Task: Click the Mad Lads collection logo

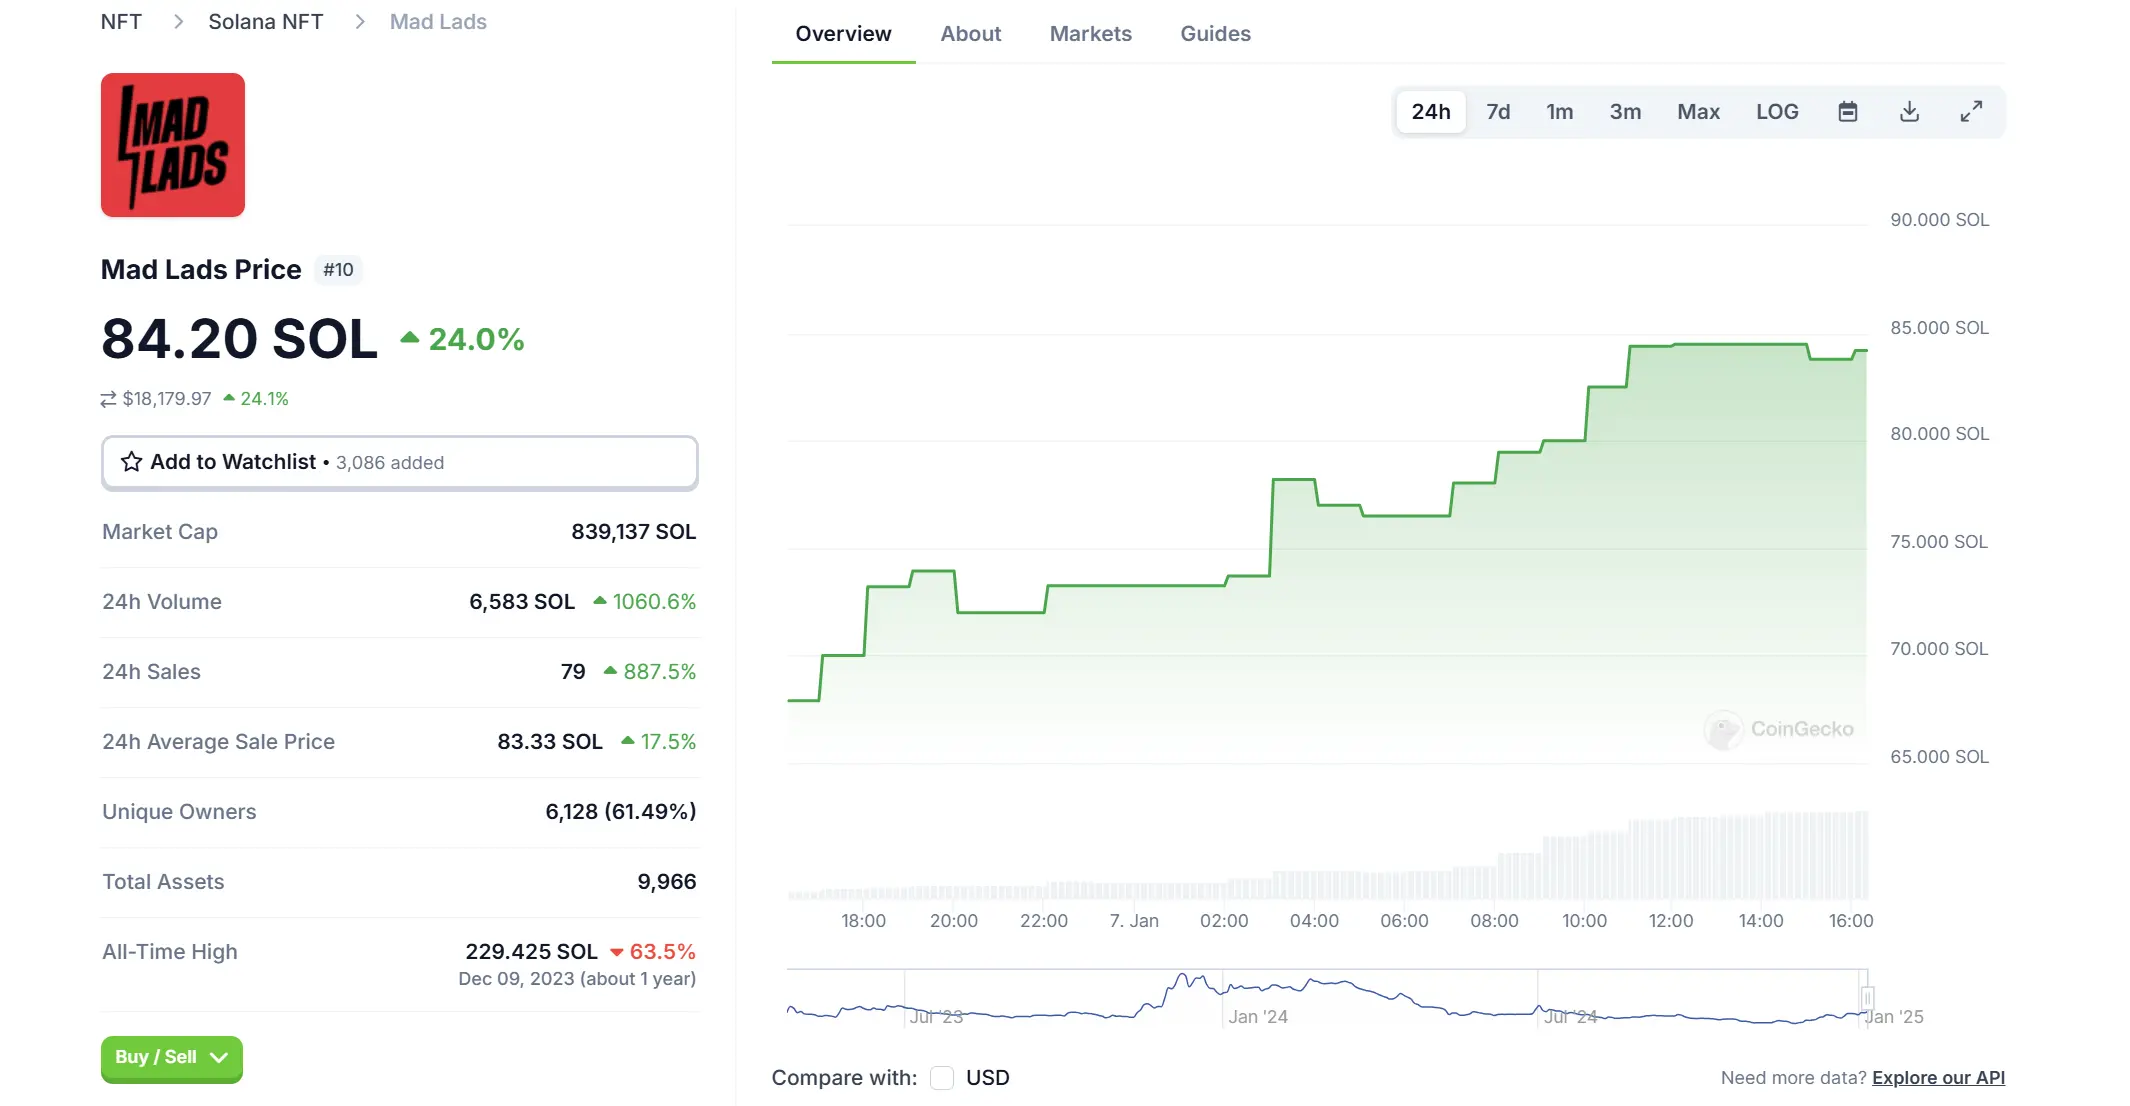Action: click(172, 145)
